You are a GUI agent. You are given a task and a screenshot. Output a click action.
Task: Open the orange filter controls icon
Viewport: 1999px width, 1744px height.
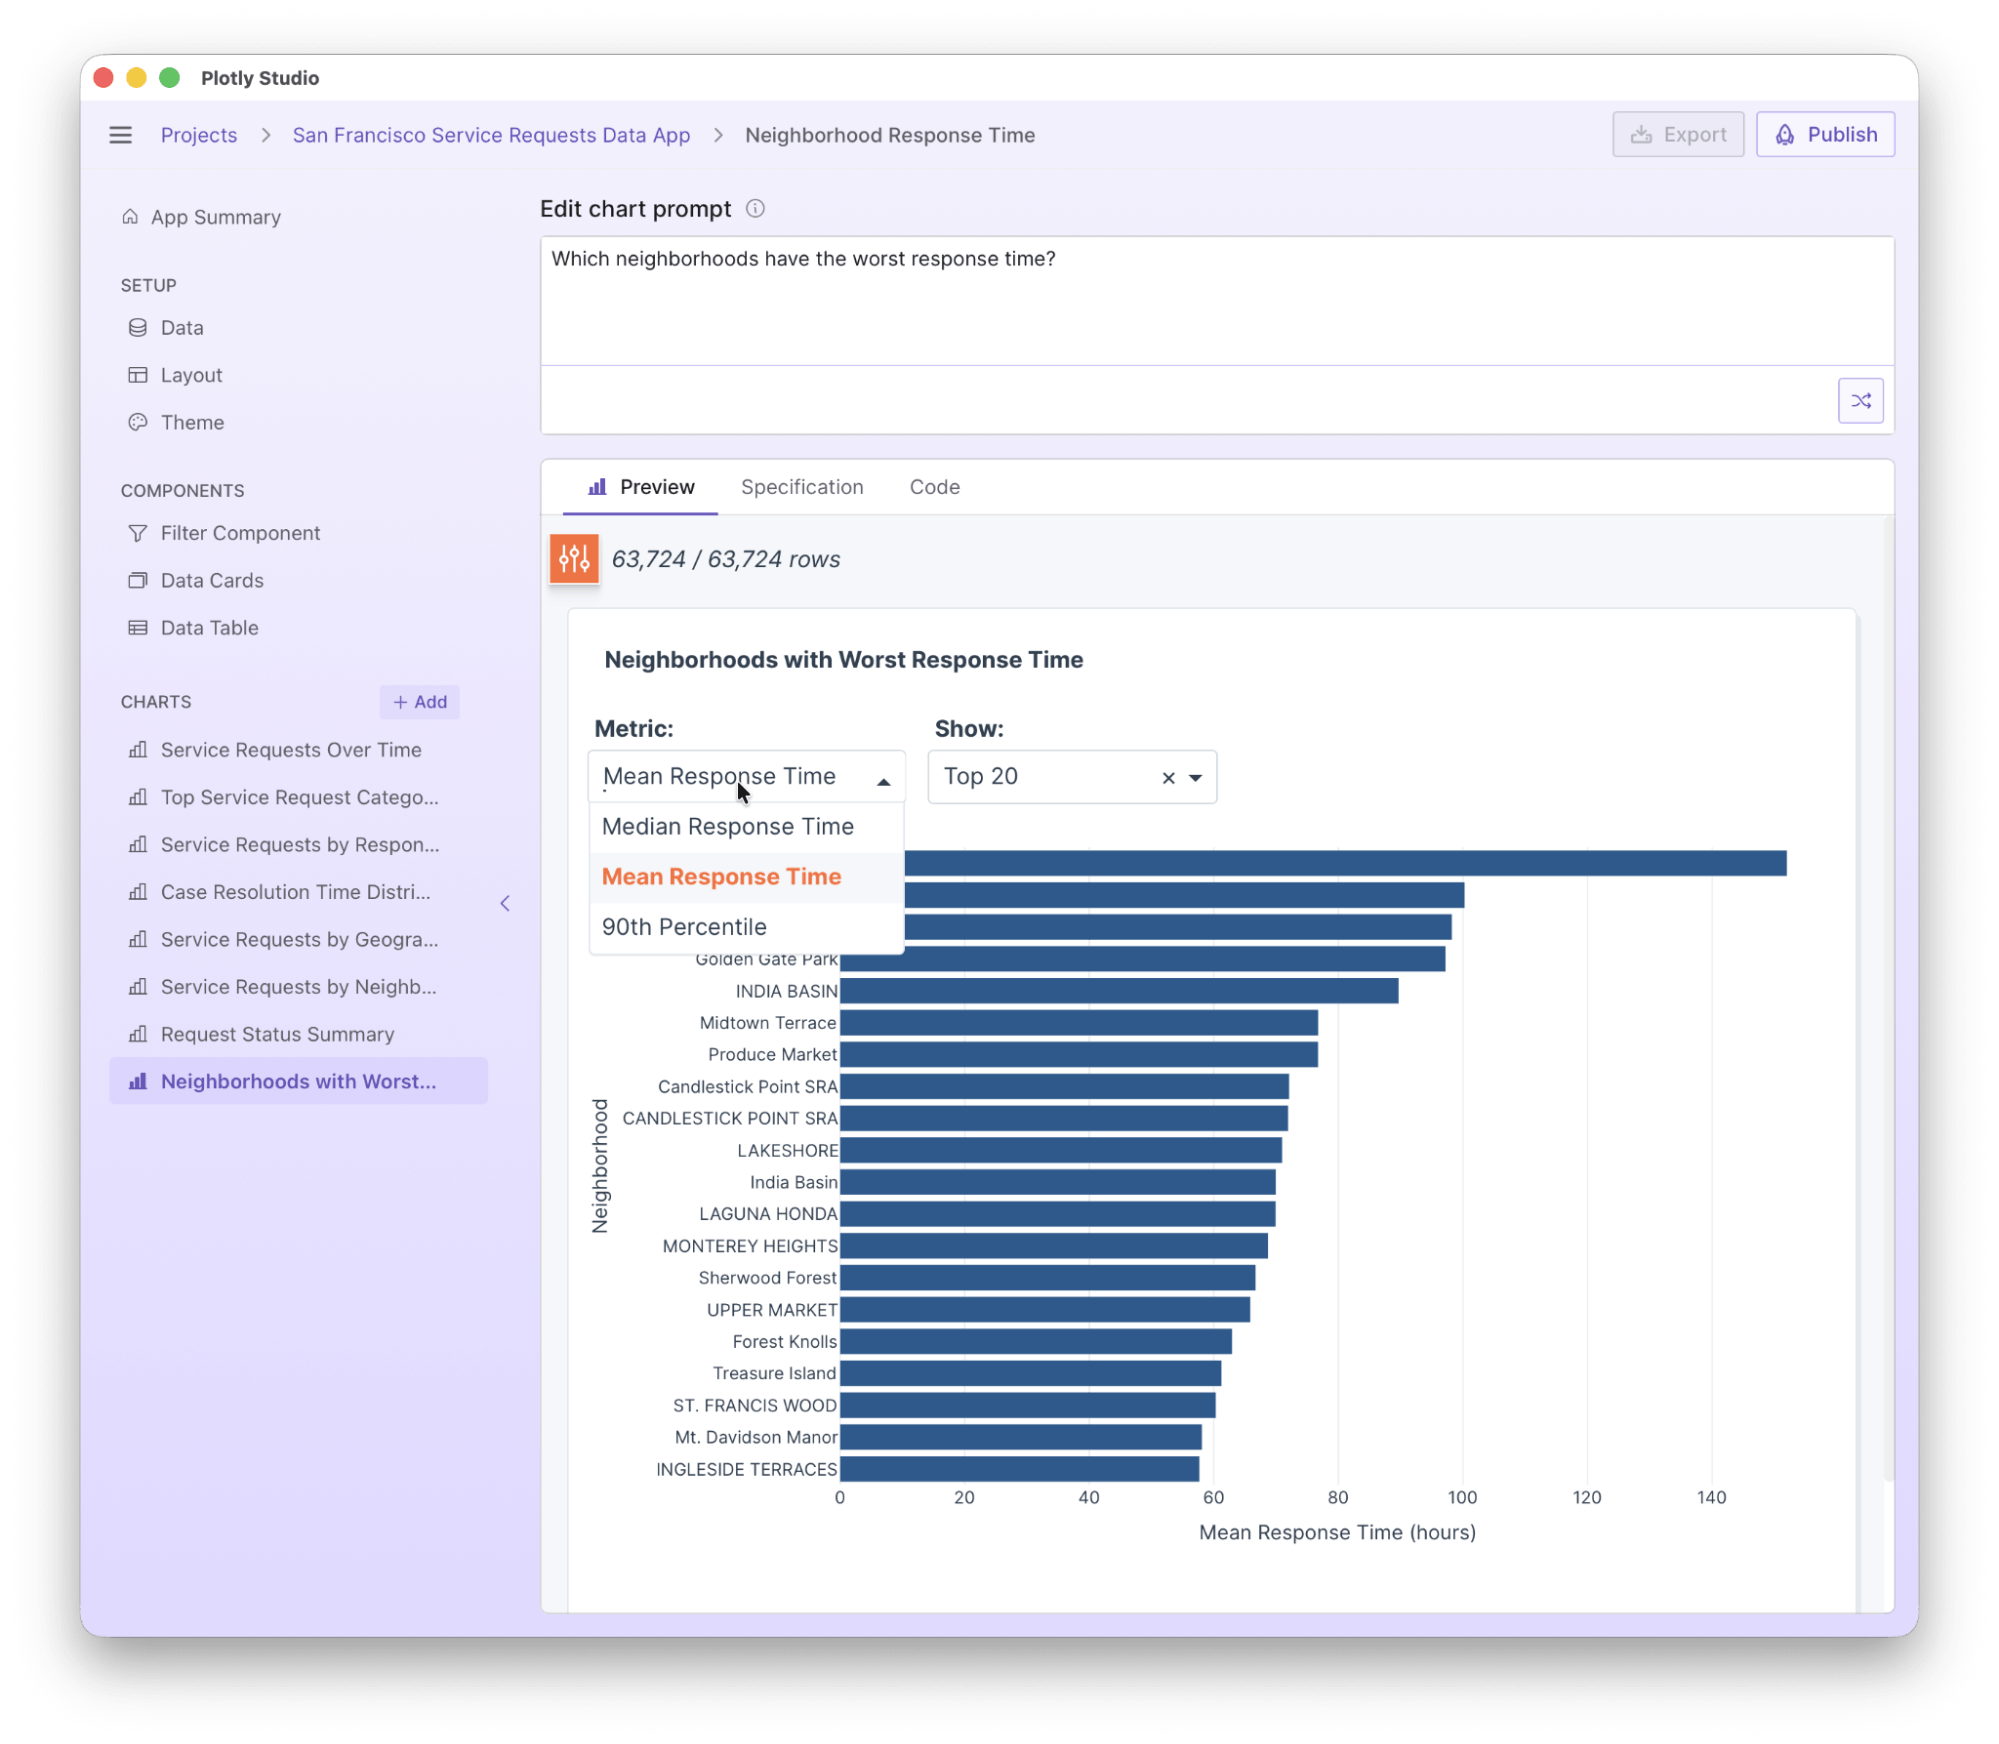574,558
